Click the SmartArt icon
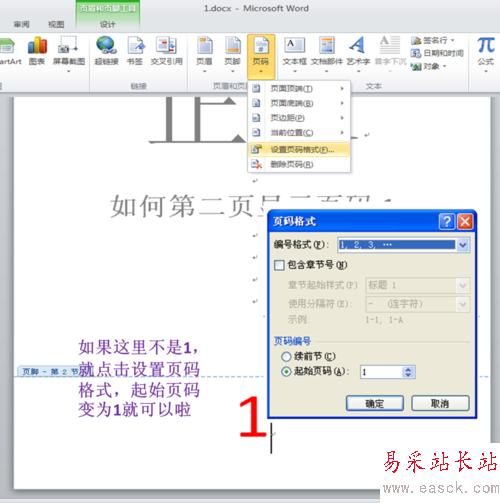This screenshot has height=503, width=500. [7, 46]
